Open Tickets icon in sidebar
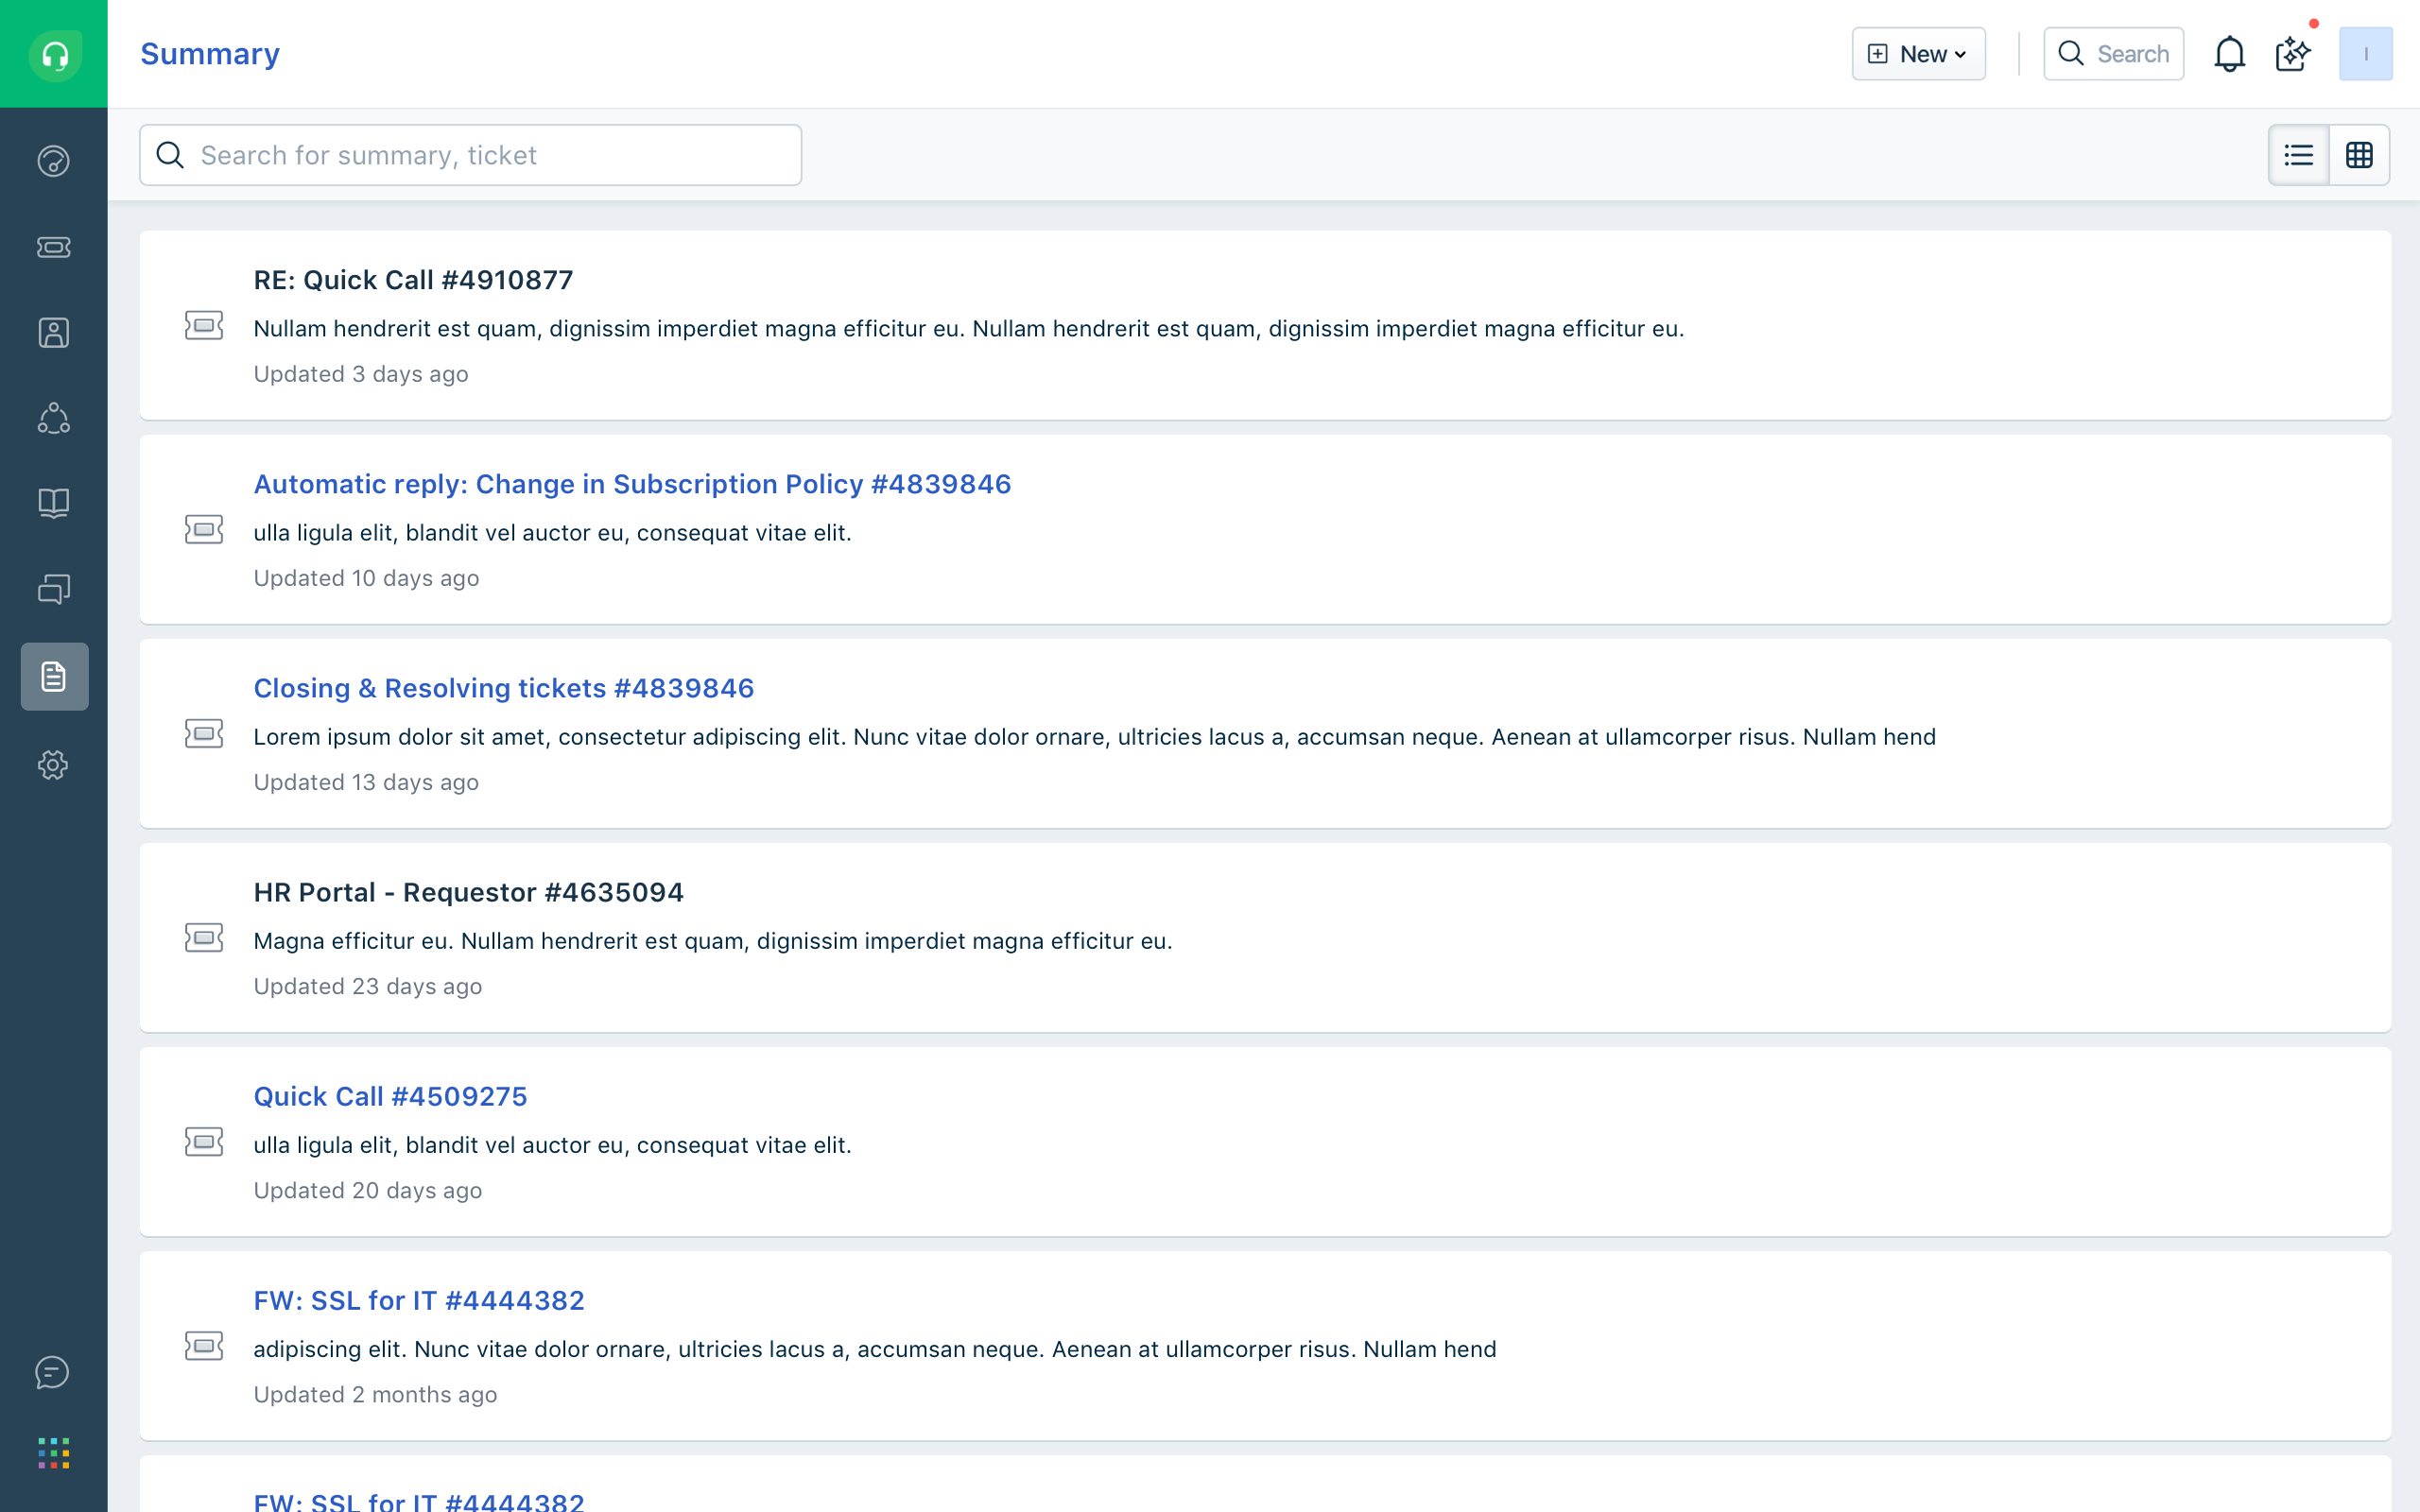Viewport: 2420px width, 1512px height. (54, 247)
